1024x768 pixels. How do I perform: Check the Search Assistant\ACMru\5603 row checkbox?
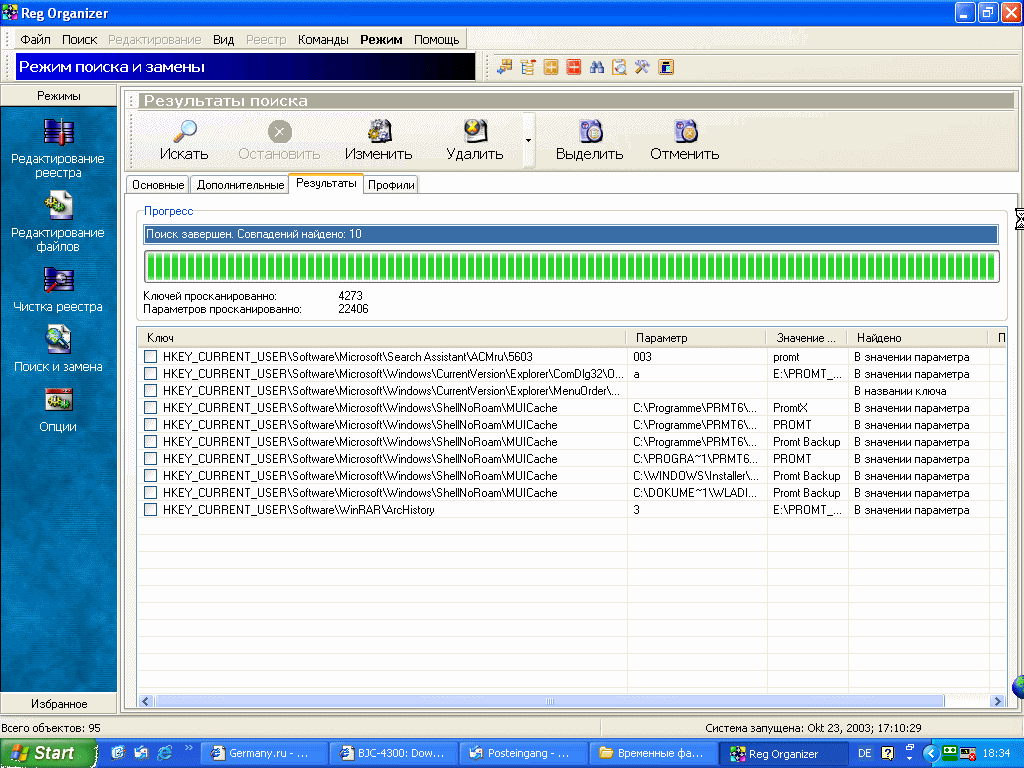(150, 357)
